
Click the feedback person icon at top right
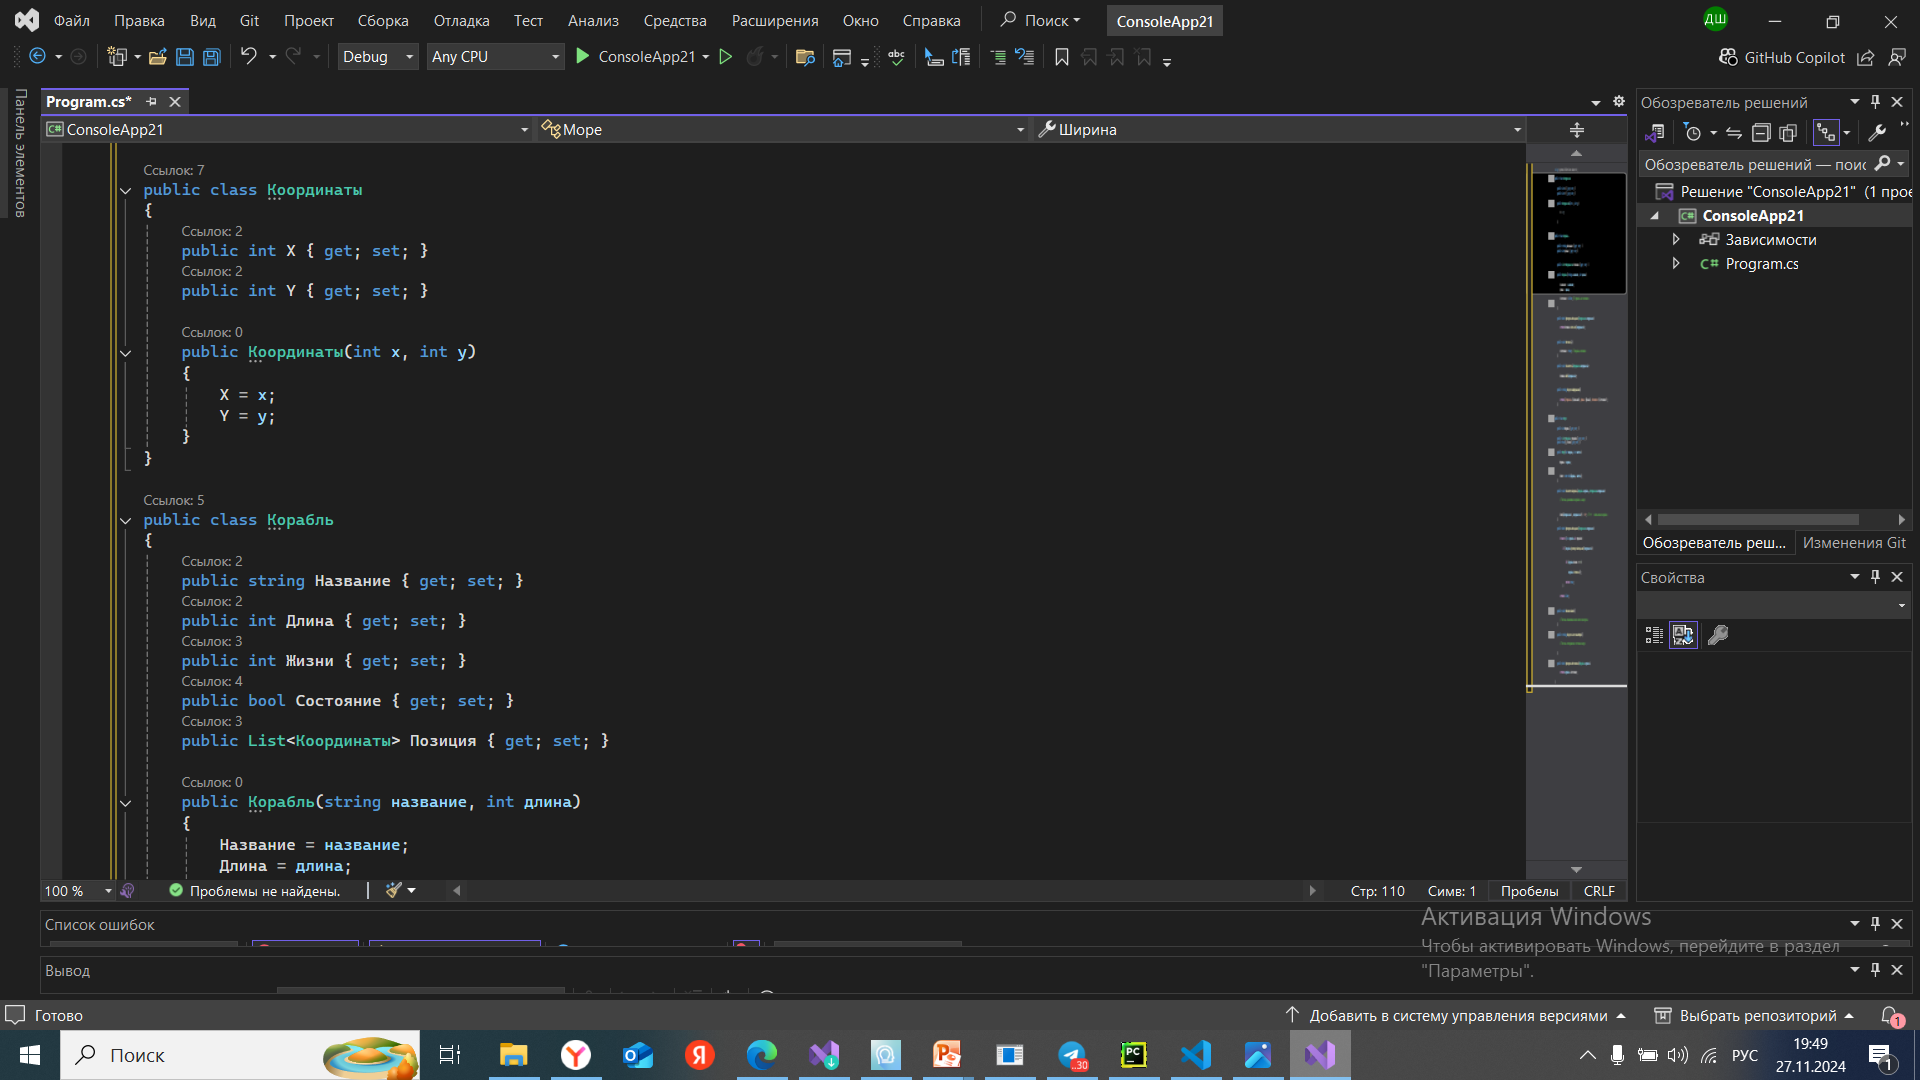(x=1897, y=58)
